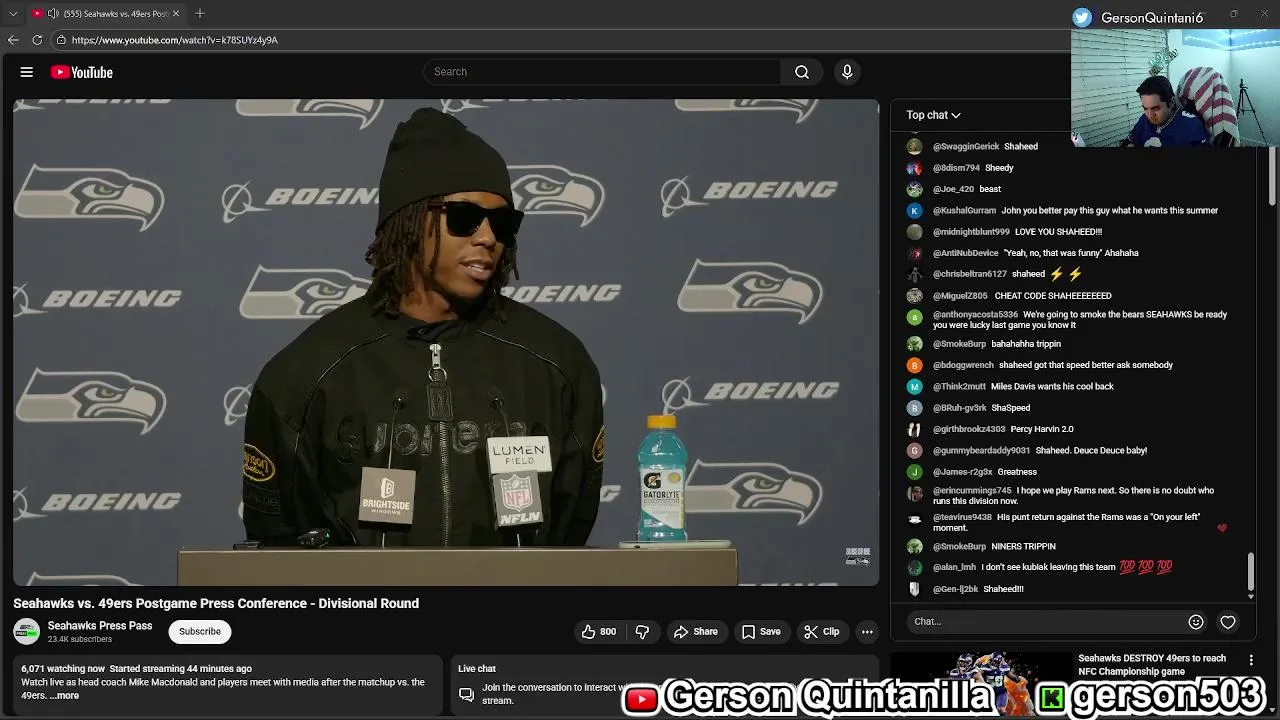The width and height of the screenshot is (1280, 720).
Task: Like the video with thumbs up
Action: point(599,631)
